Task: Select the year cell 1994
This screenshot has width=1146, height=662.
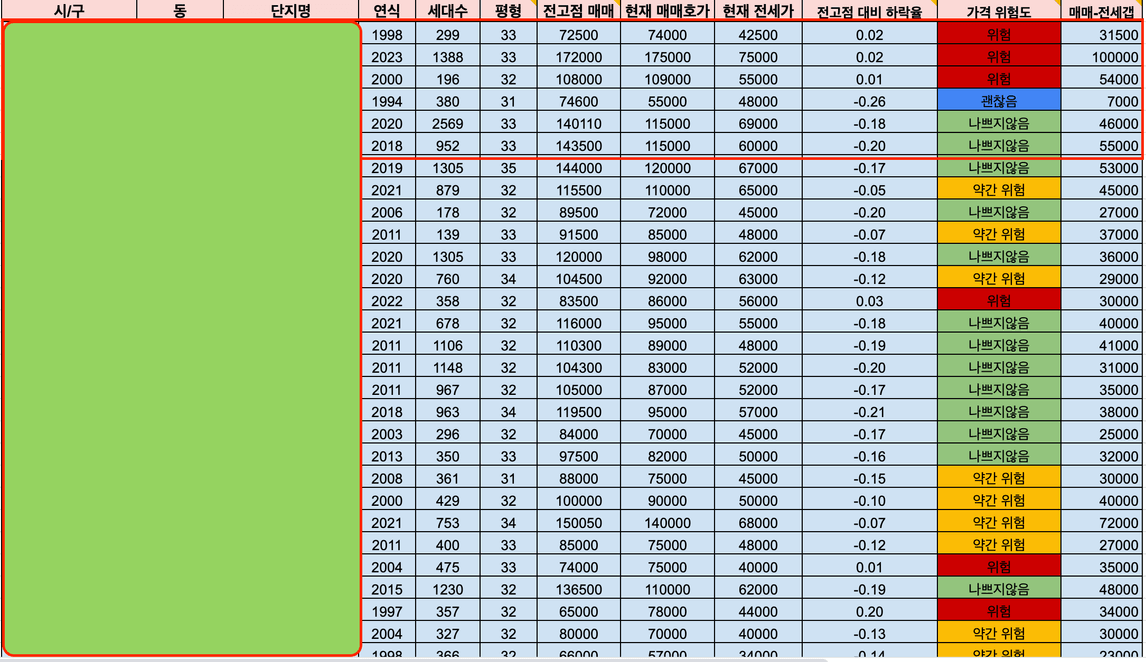Action: pos(387,101)
